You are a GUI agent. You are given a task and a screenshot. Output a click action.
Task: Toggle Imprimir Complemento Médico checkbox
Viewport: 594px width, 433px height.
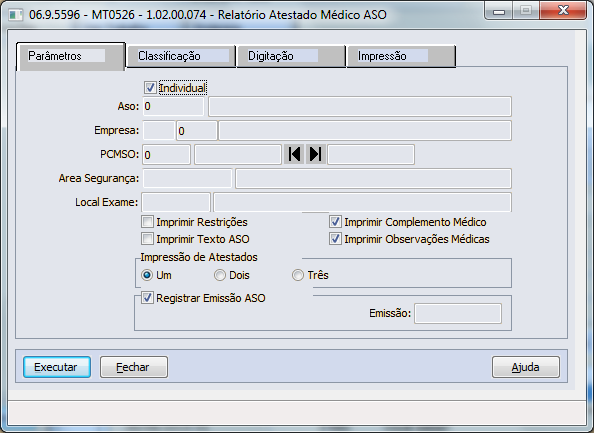335,222
